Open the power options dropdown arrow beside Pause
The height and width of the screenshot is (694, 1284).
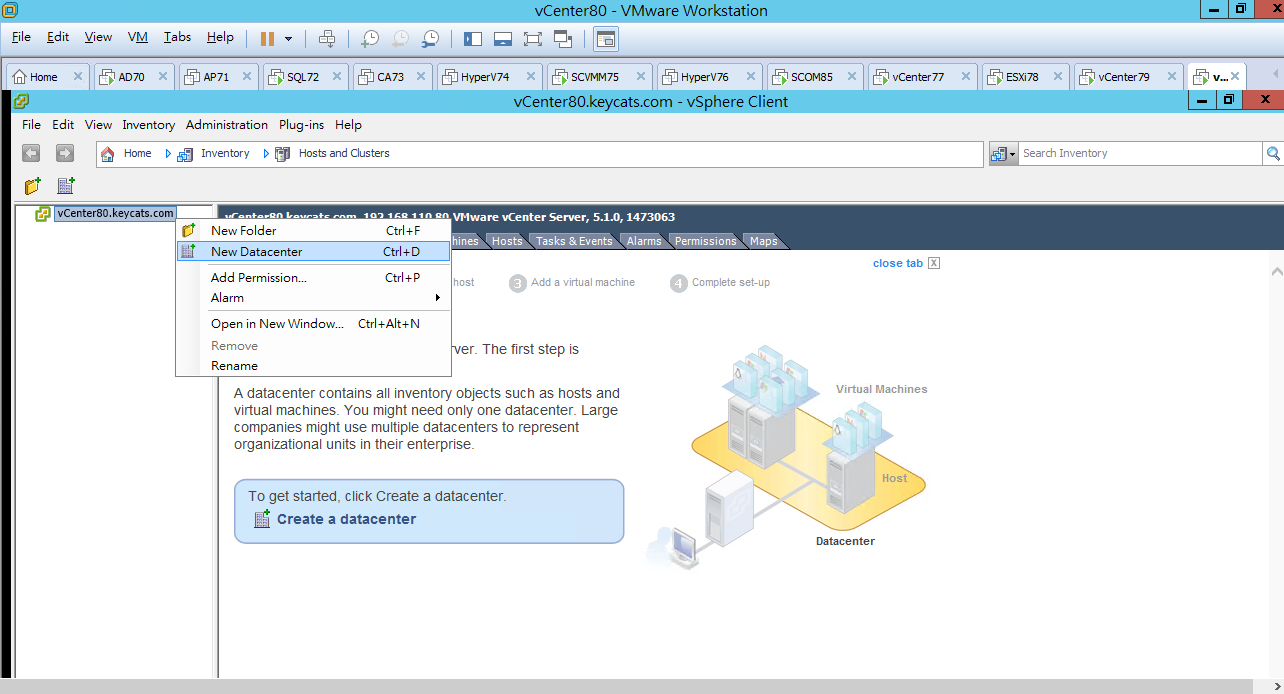289,39
